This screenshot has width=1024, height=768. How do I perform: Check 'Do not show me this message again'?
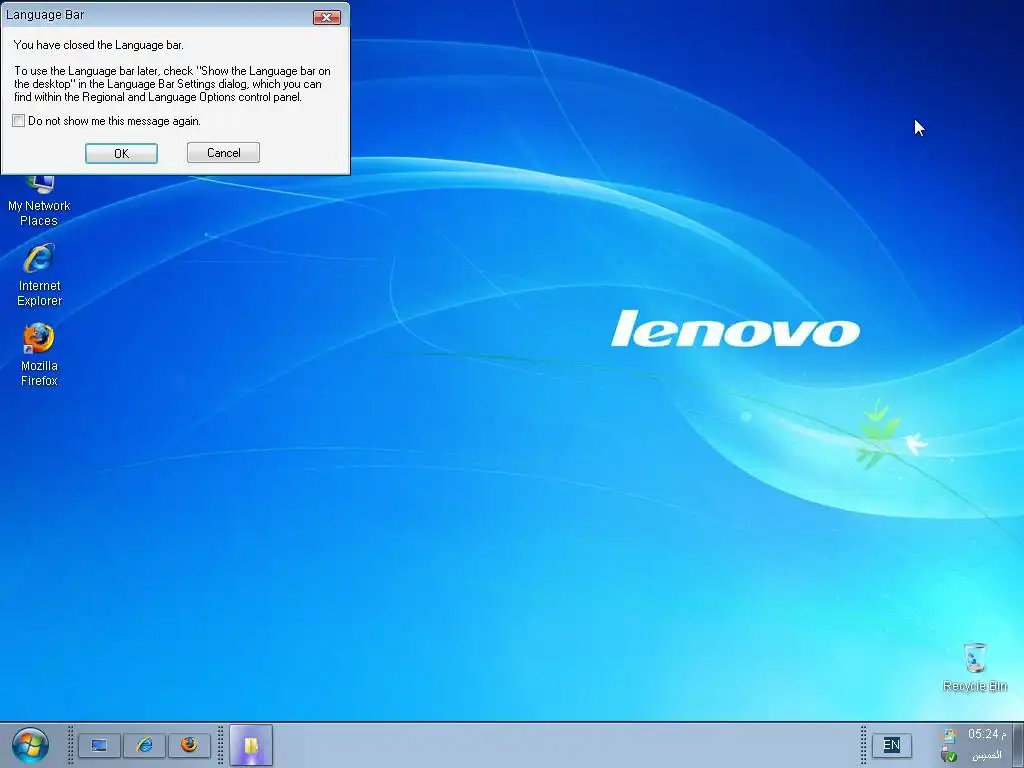(x=19, y=121)
